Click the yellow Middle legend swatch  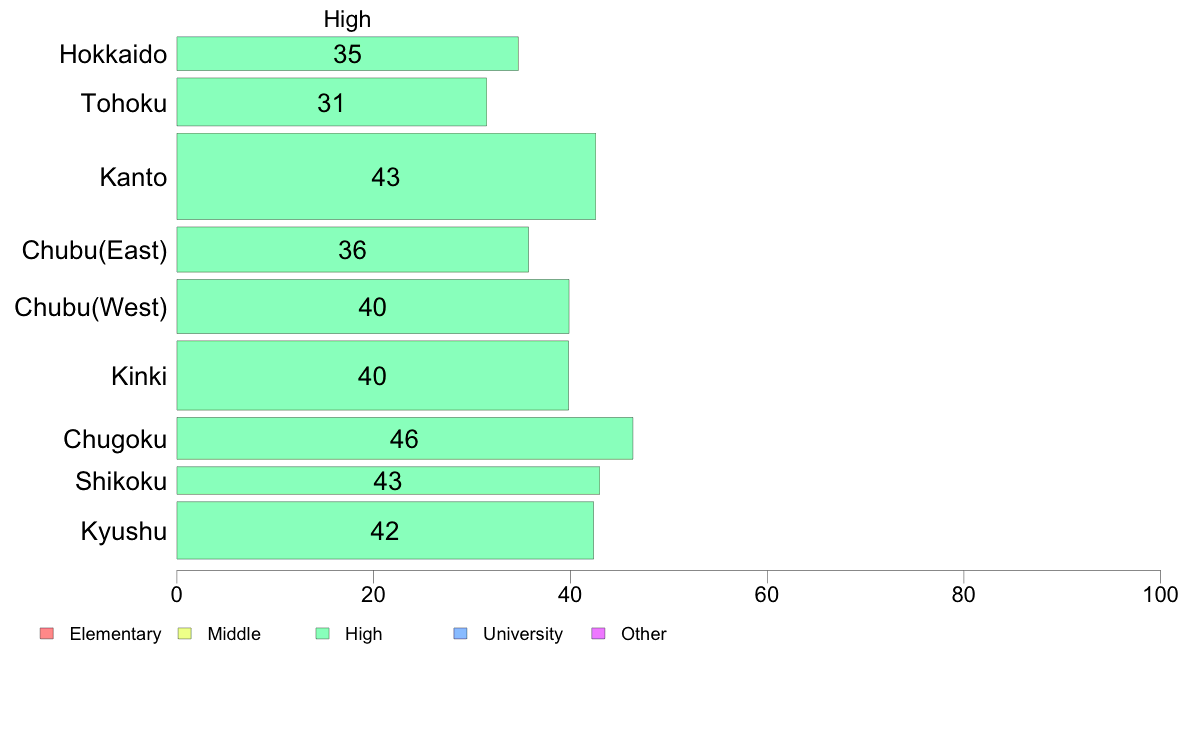pyautogui.click(x=184, y=634)
